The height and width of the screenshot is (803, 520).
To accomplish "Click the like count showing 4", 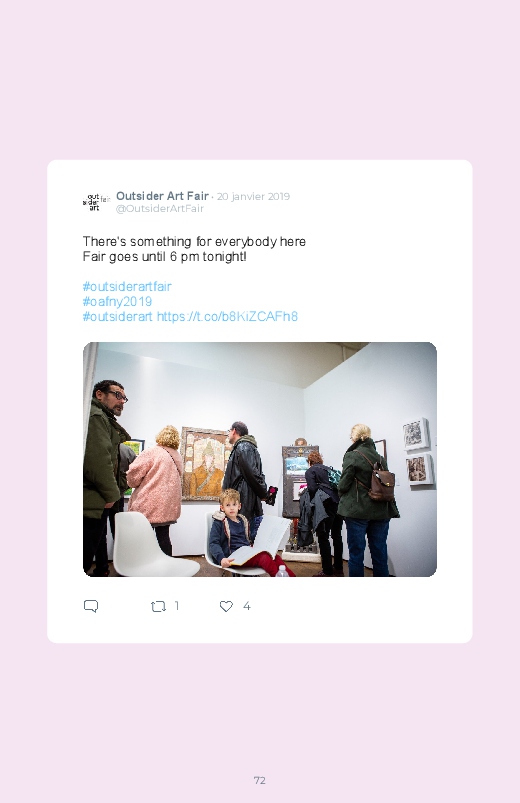I will tap(246, 606).
